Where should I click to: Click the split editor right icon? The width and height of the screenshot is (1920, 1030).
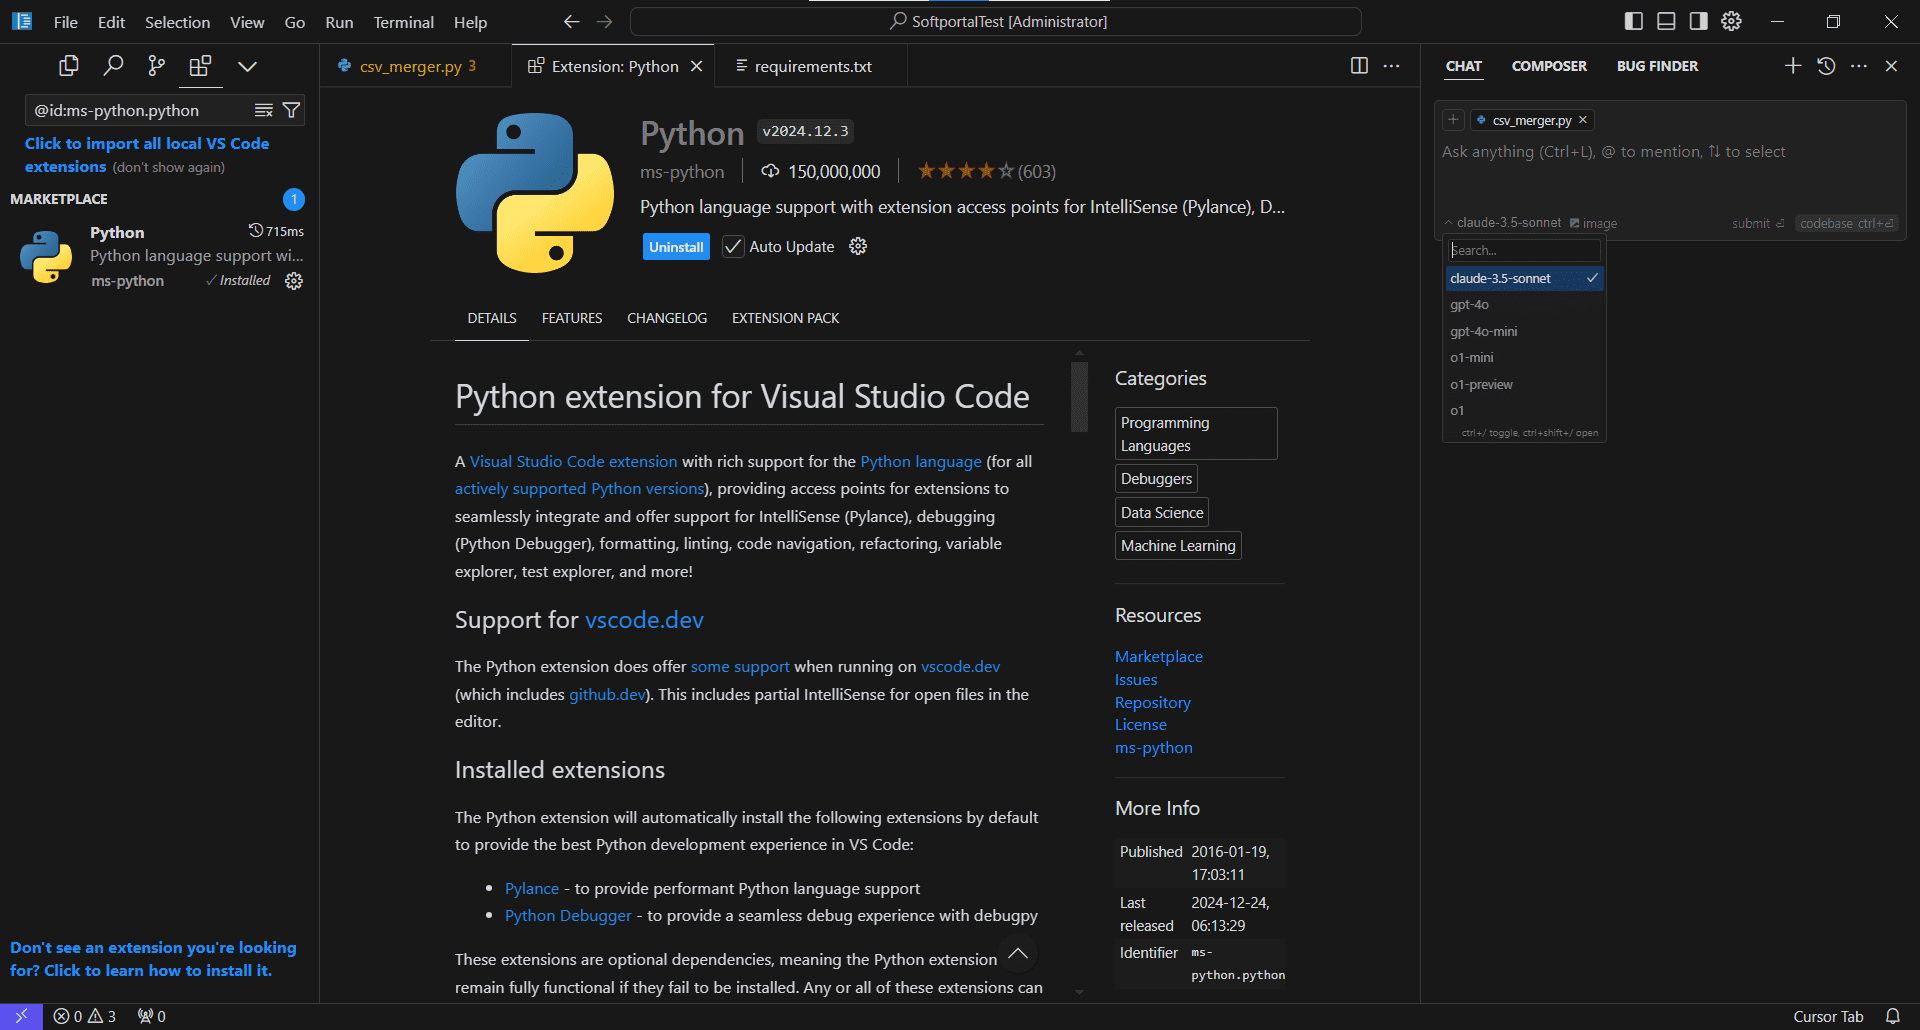tap(1359, 66)
